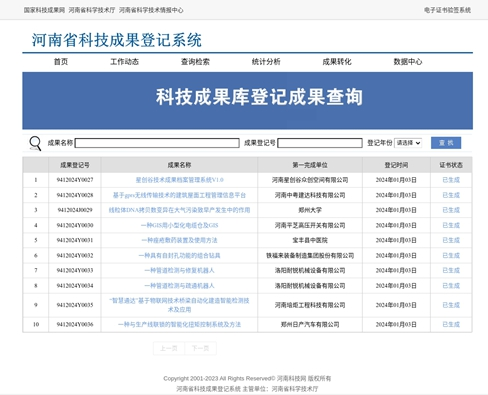Open achievement 星创谷技术成果档案管理系统V1.0

[179, 180]
